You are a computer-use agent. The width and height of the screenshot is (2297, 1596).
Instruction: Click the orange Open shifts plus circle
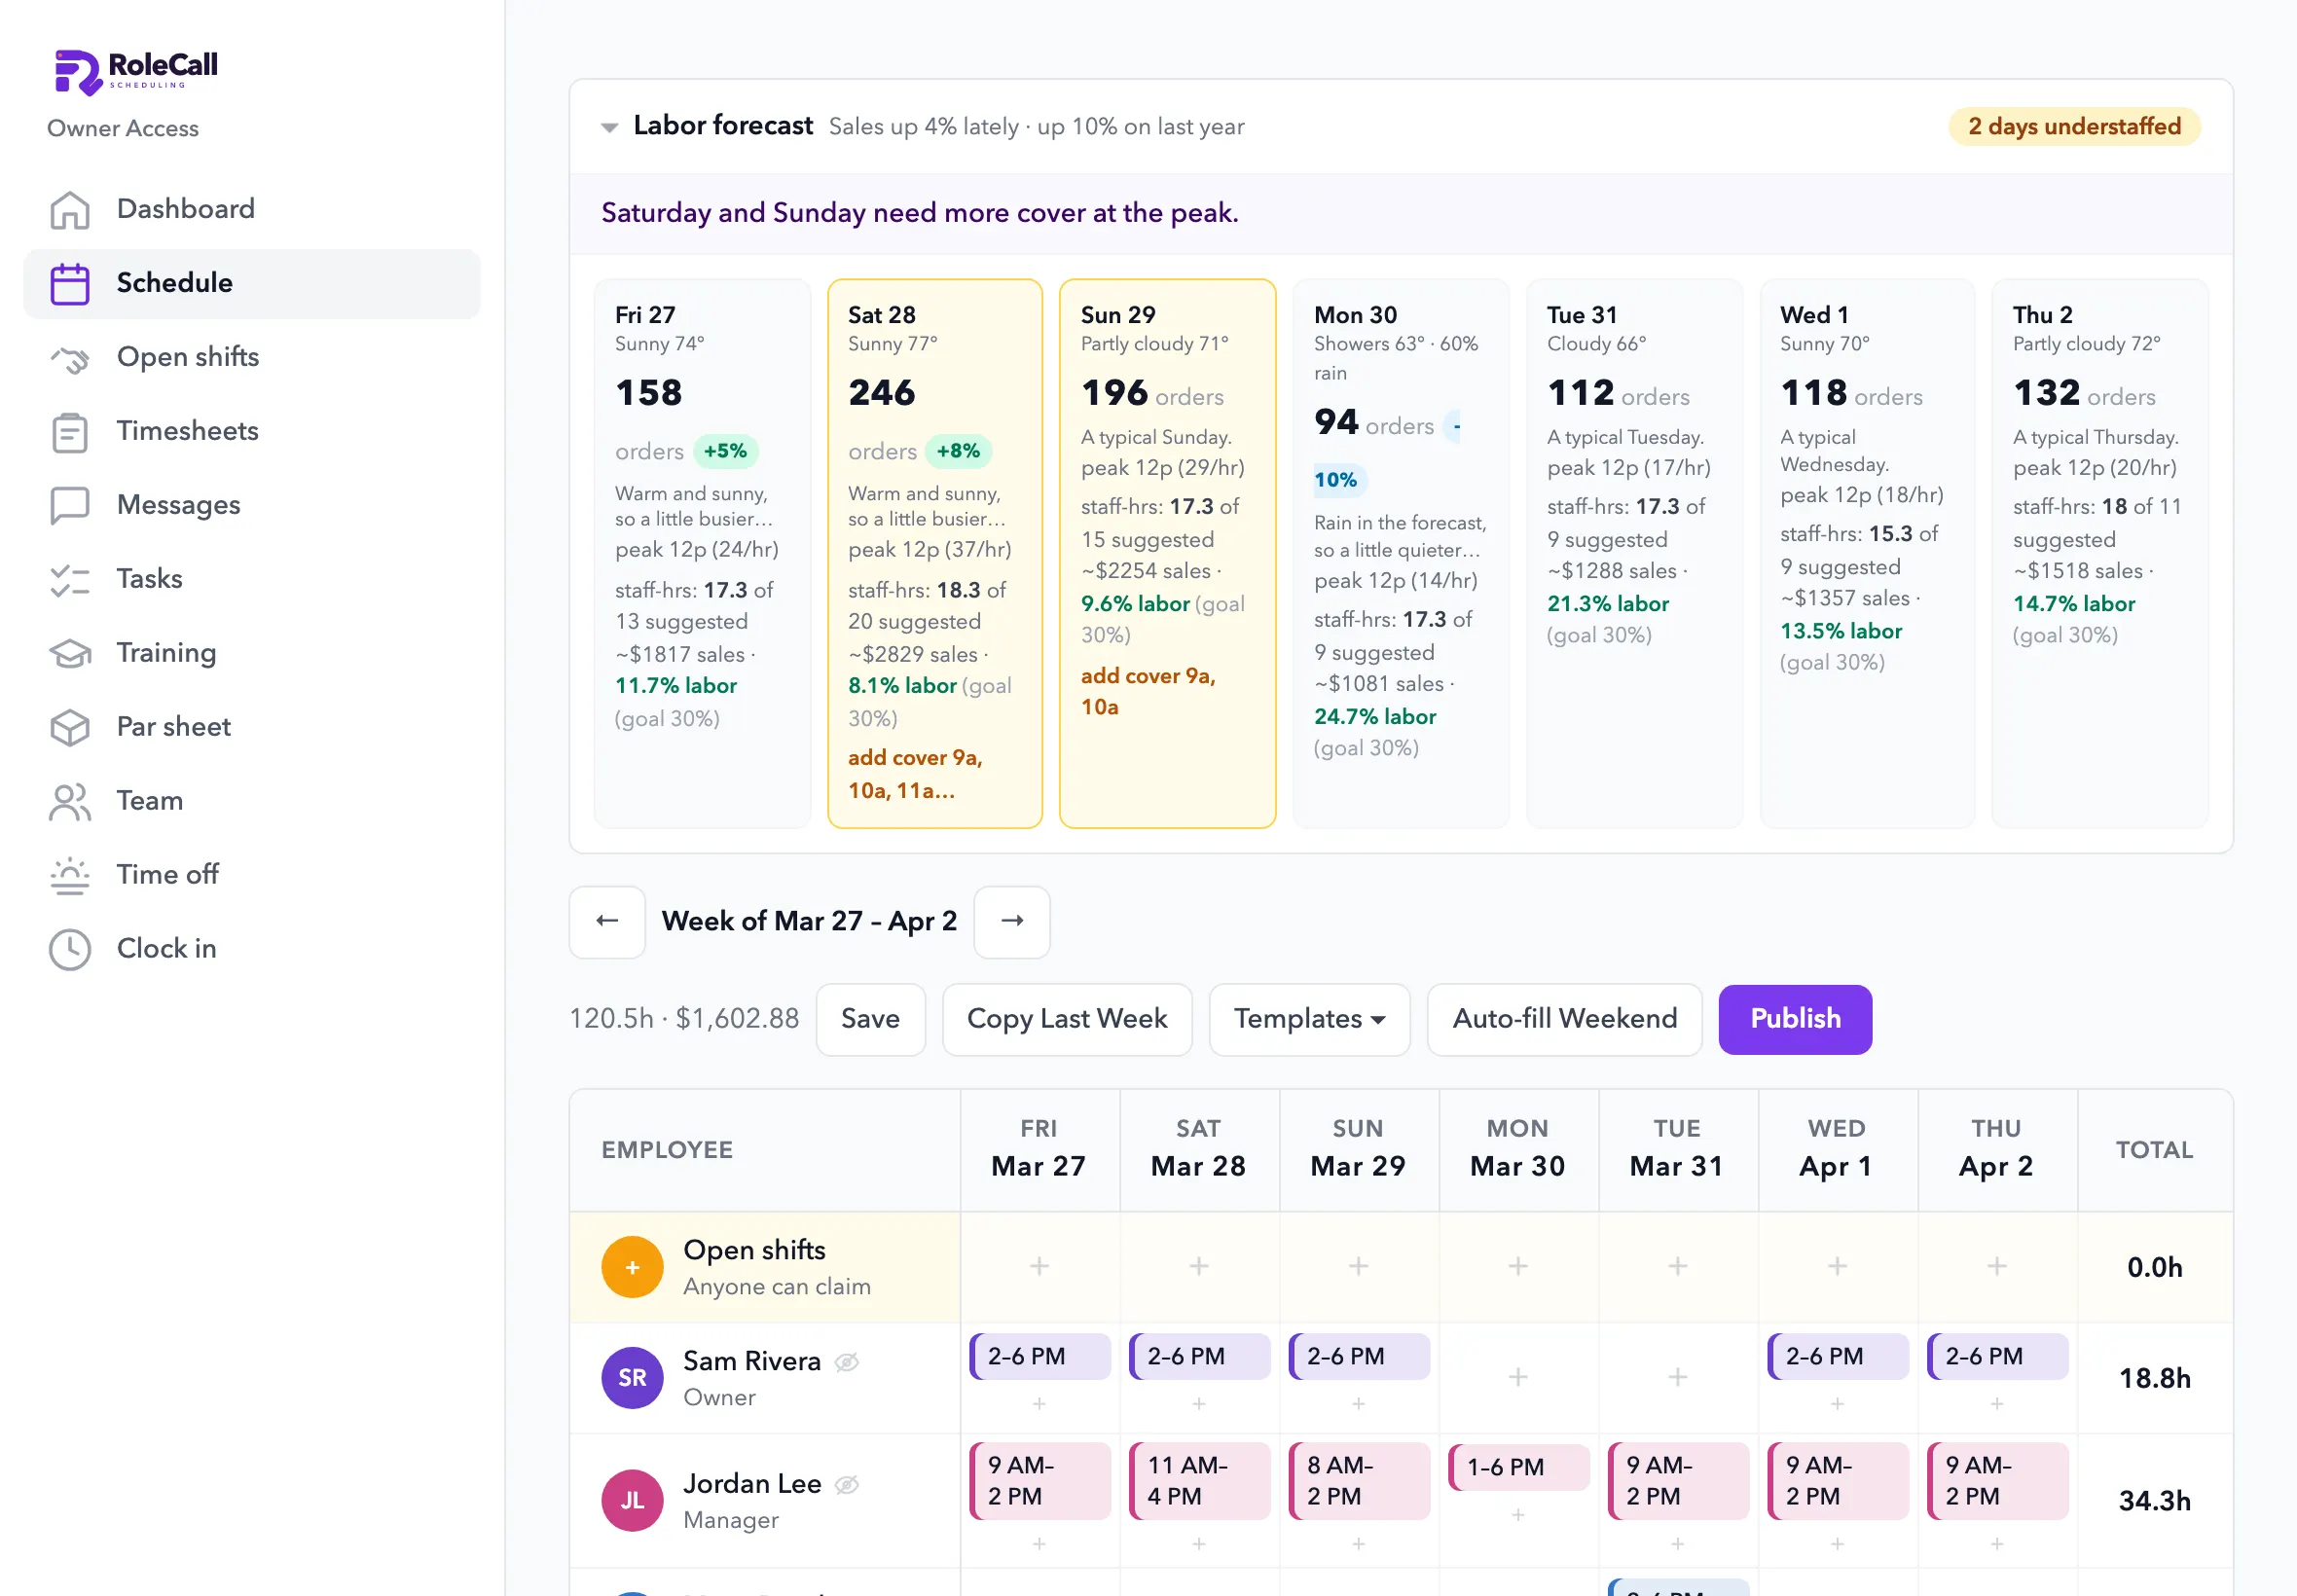632,1267
